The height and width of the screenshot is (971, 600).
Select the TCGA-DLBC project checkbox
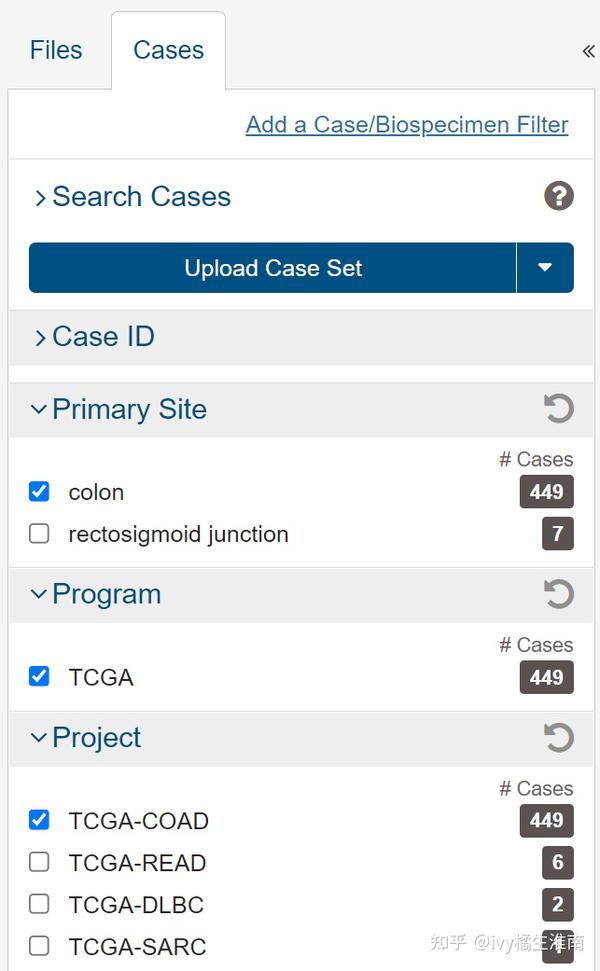[39, 904]
